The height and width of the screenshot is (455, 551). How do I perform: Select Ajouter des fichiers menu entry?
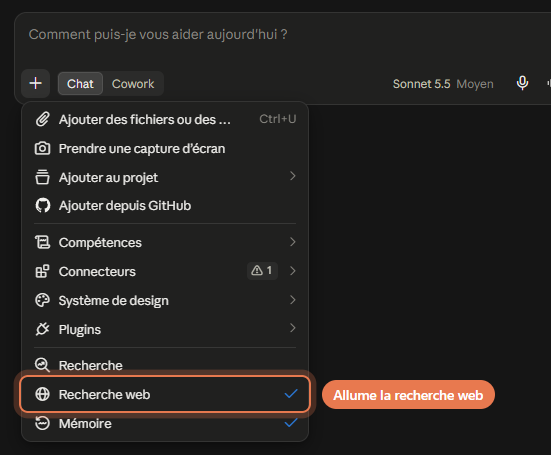(x=165, y=119)
